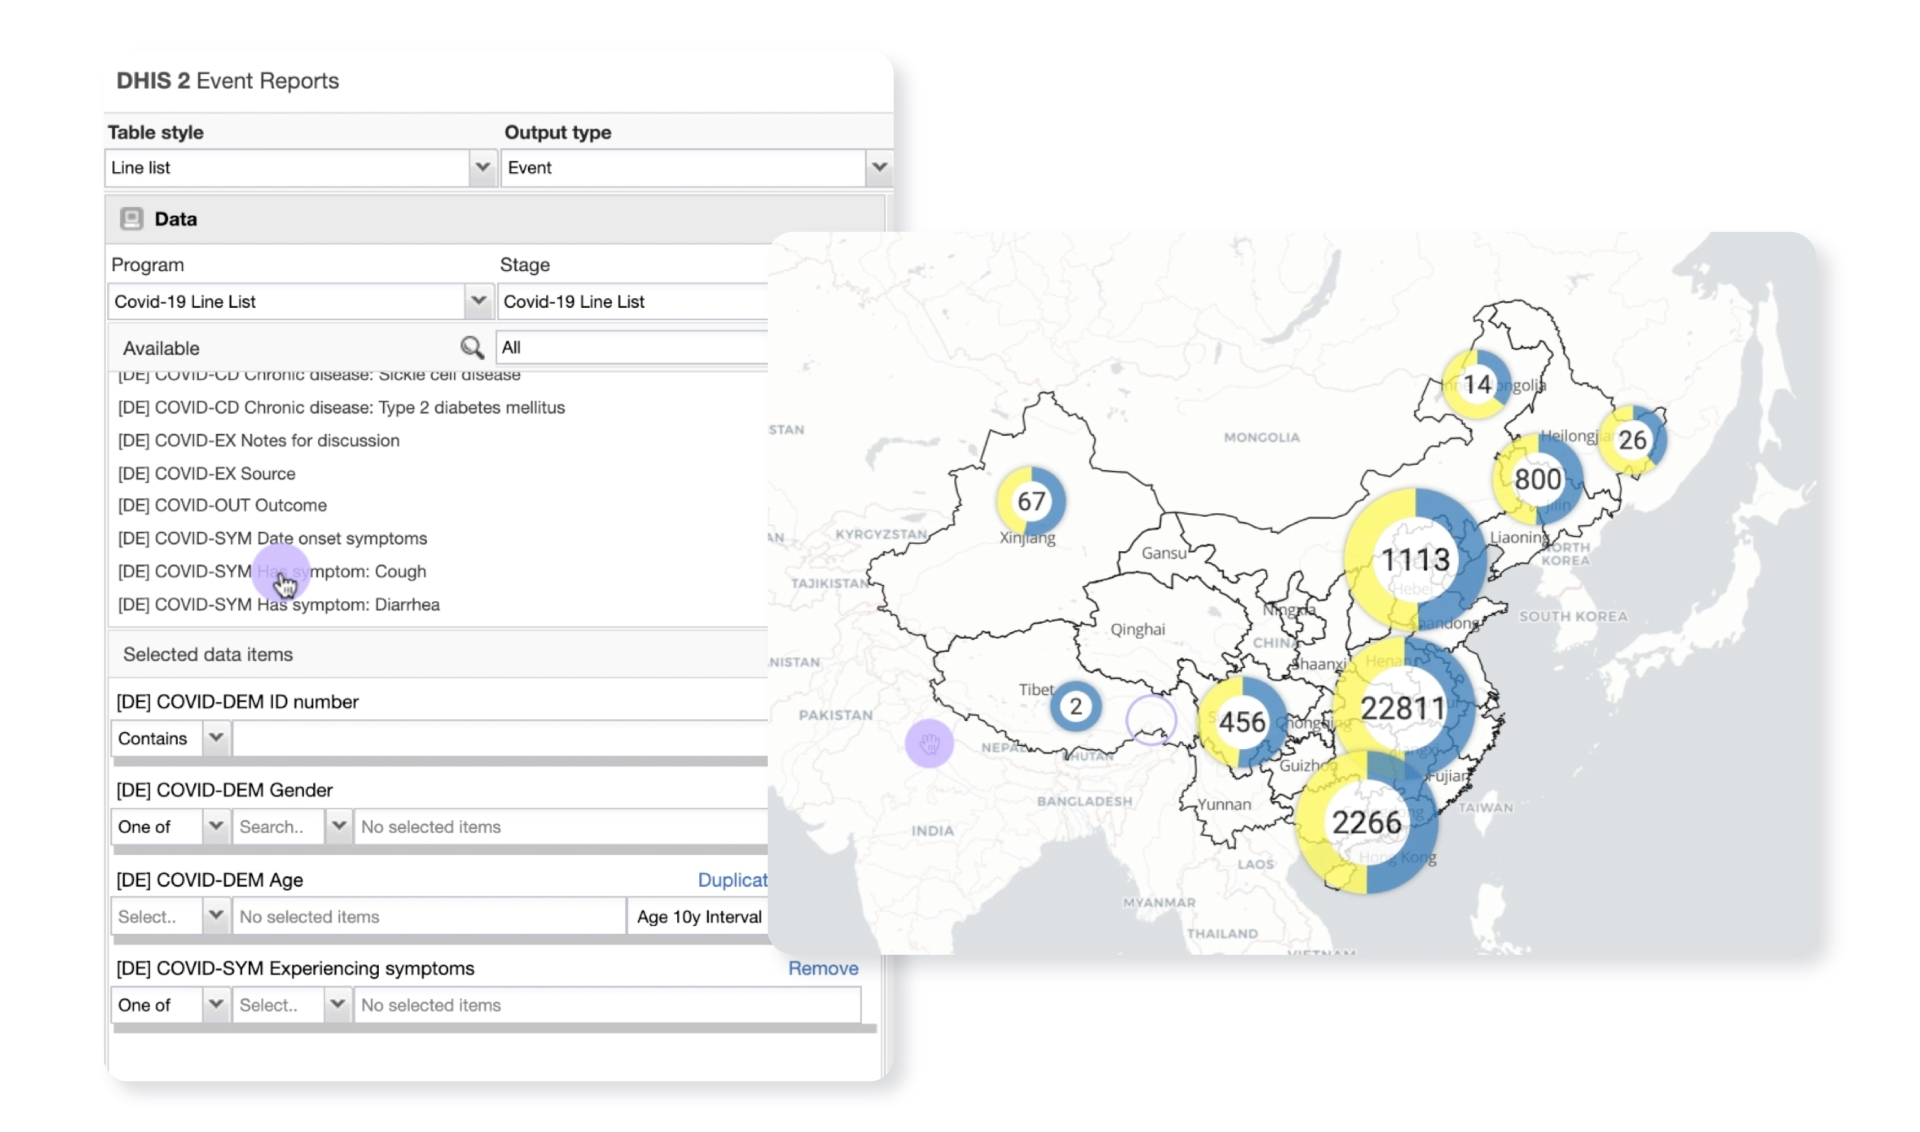Image resolution: width=1920 pixels, height=1132 pixels.
Task: Open the Contains operator dropdown for ID number
Action: point(215,738)
